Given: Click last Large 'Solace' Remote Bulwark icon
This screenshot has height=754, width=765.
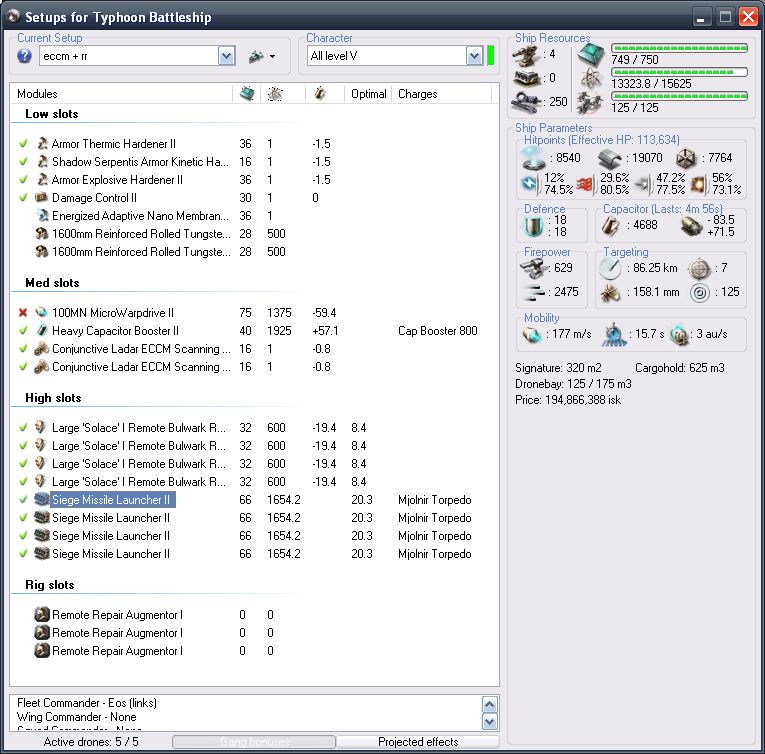Looking at the screenshot, I should coord(42,482).
